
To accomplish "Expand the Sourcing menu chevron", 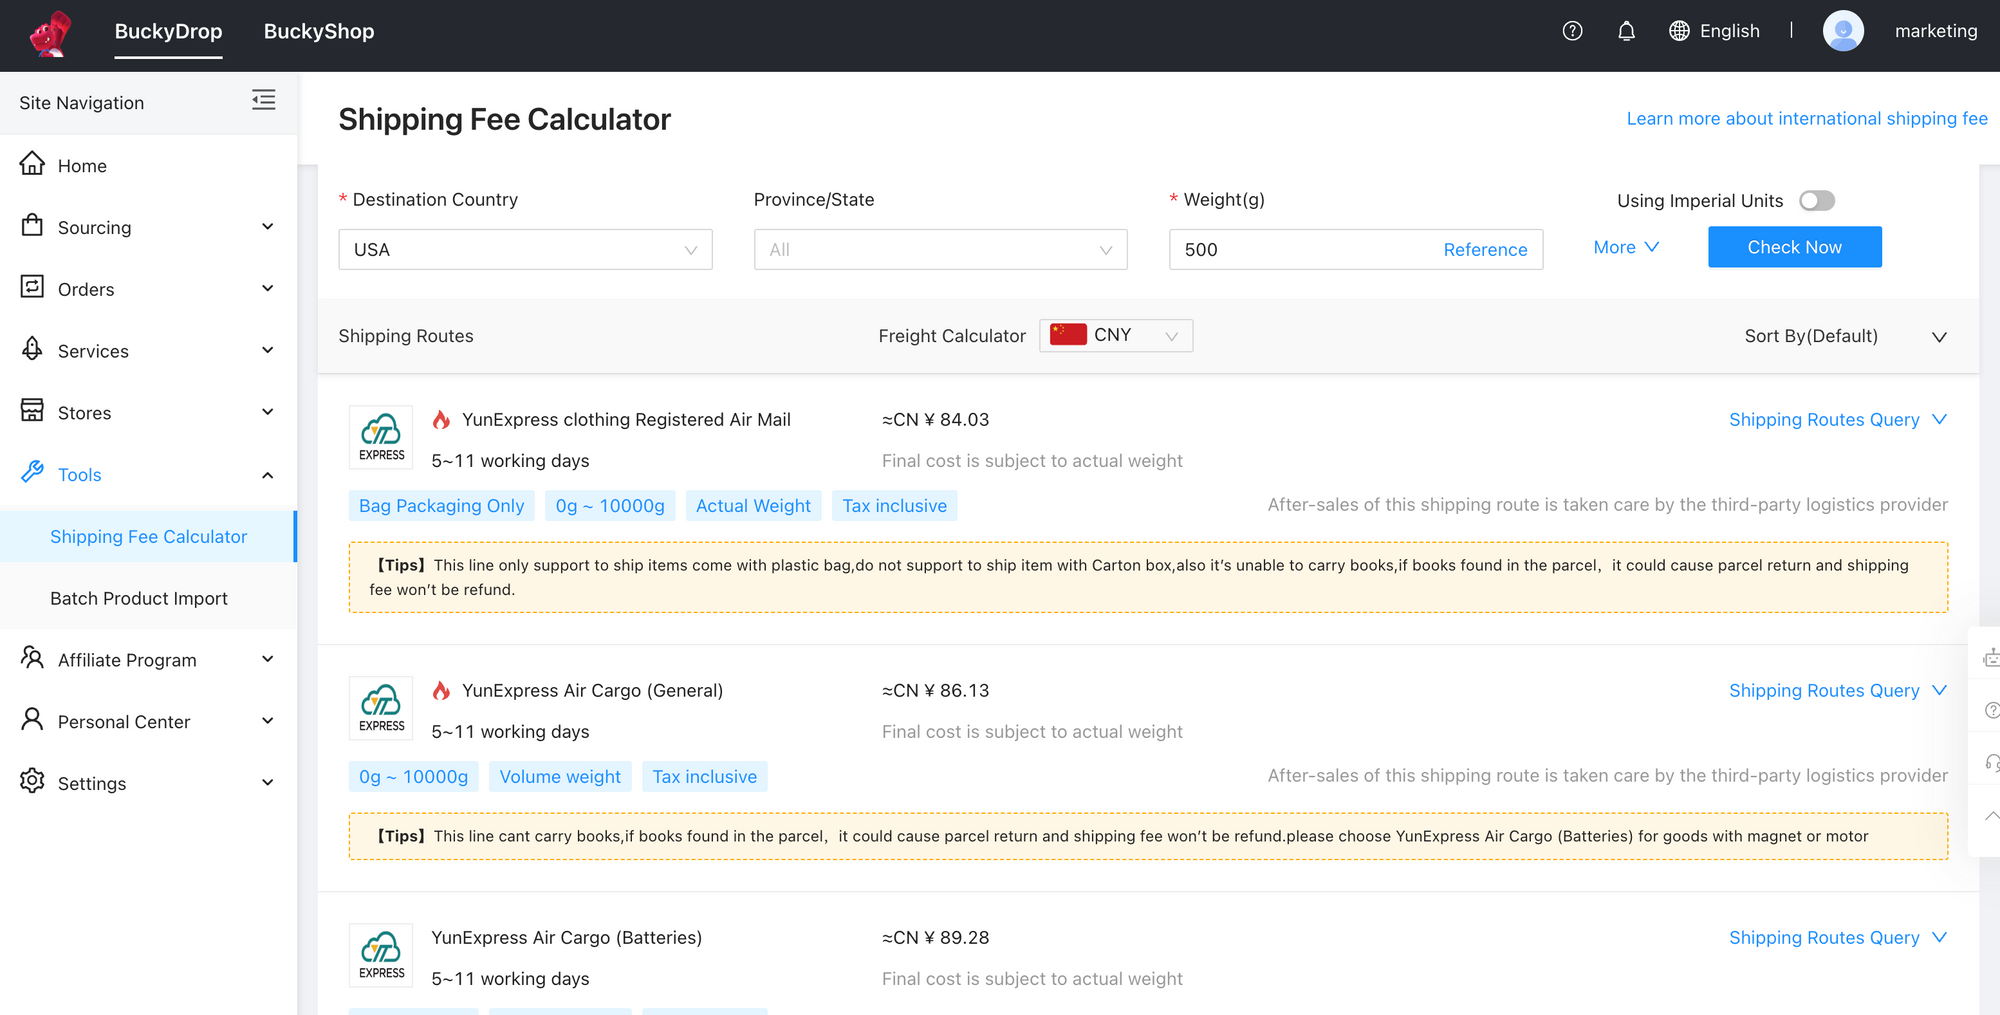I will pyautogui.click(x=267, y=227).
